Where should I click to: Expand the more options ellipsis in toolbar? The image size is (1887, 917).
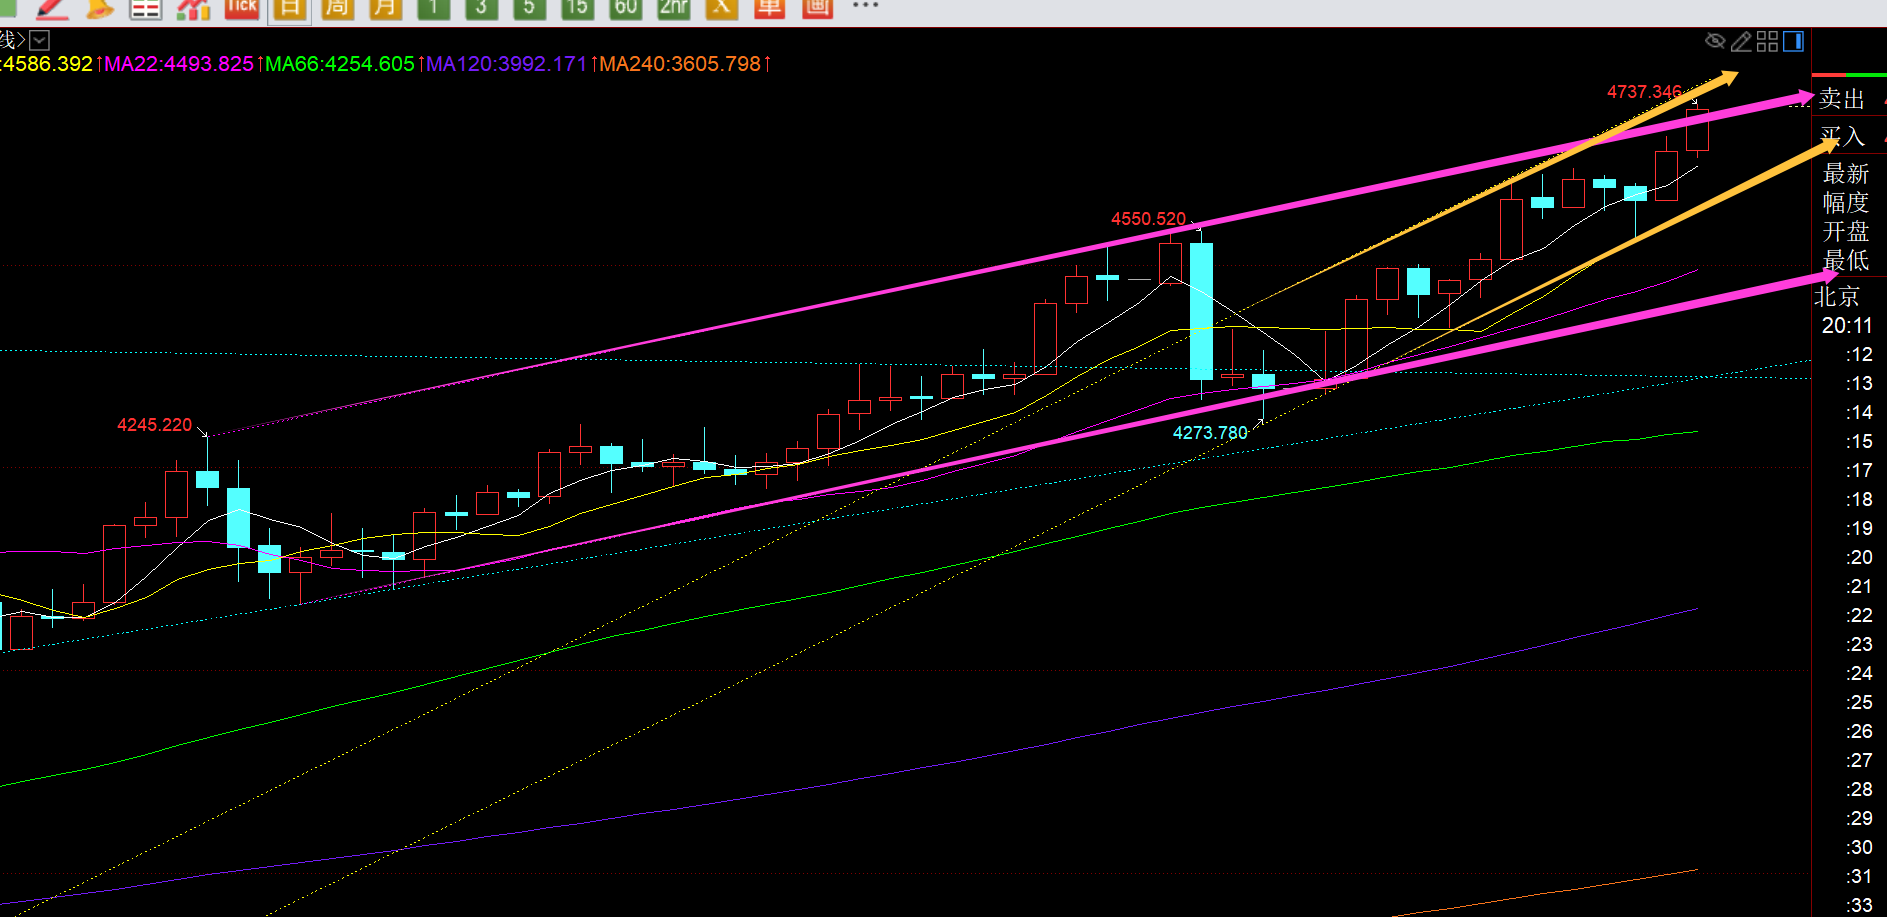point(865,6)
